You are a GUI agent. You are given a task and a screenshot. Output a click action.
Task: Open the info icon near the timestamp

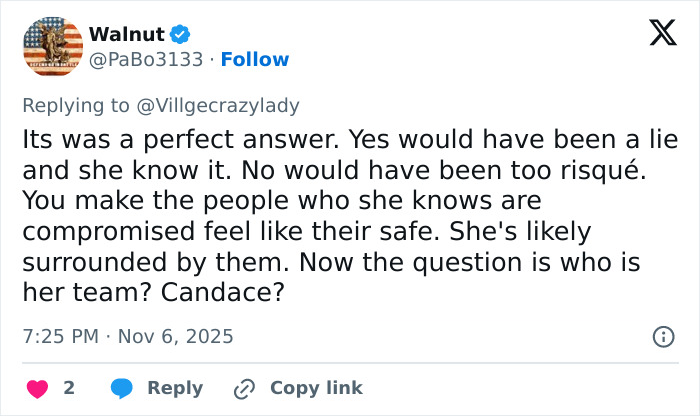[x=663, y=336]
